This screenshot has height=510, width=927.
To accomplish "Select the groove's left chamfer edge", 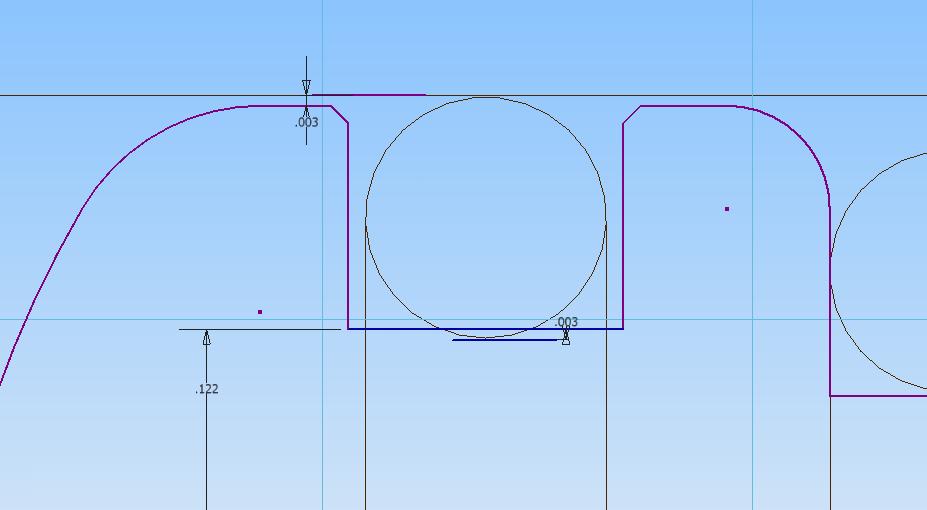I will click(339, 115).
